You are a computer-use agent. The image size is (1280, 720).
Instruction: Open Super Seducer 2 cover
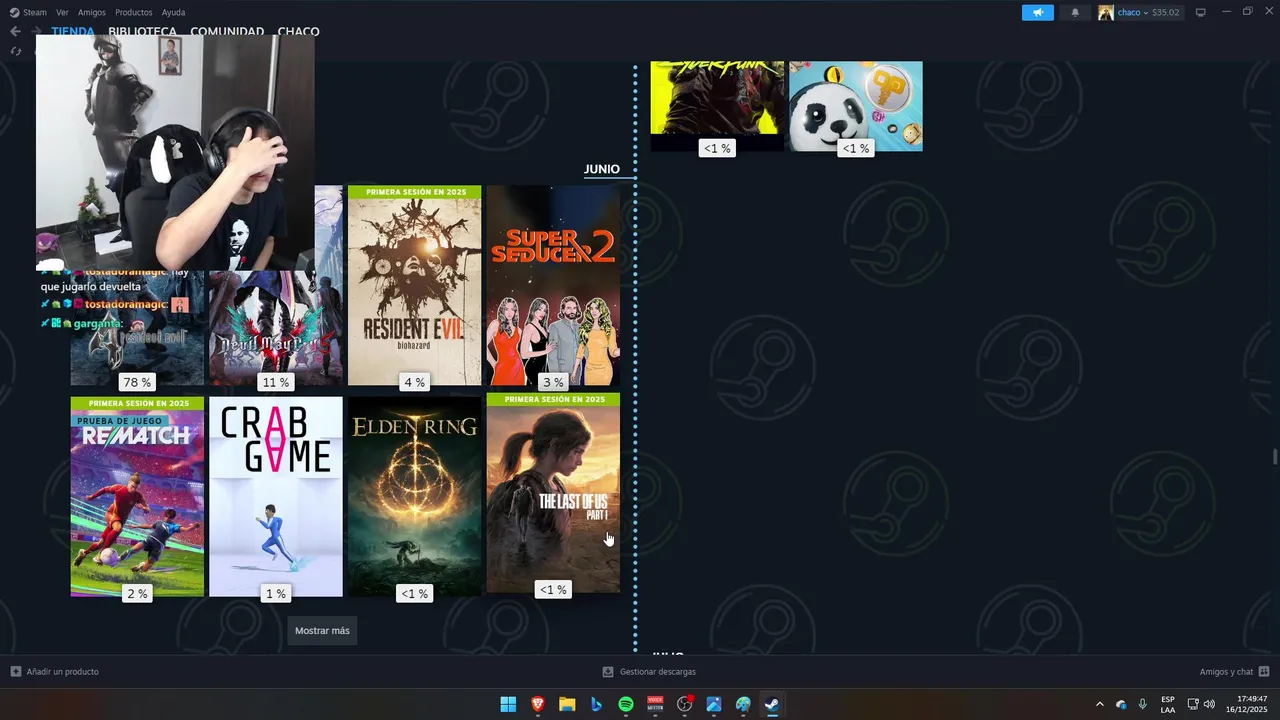tap(553, 285)
